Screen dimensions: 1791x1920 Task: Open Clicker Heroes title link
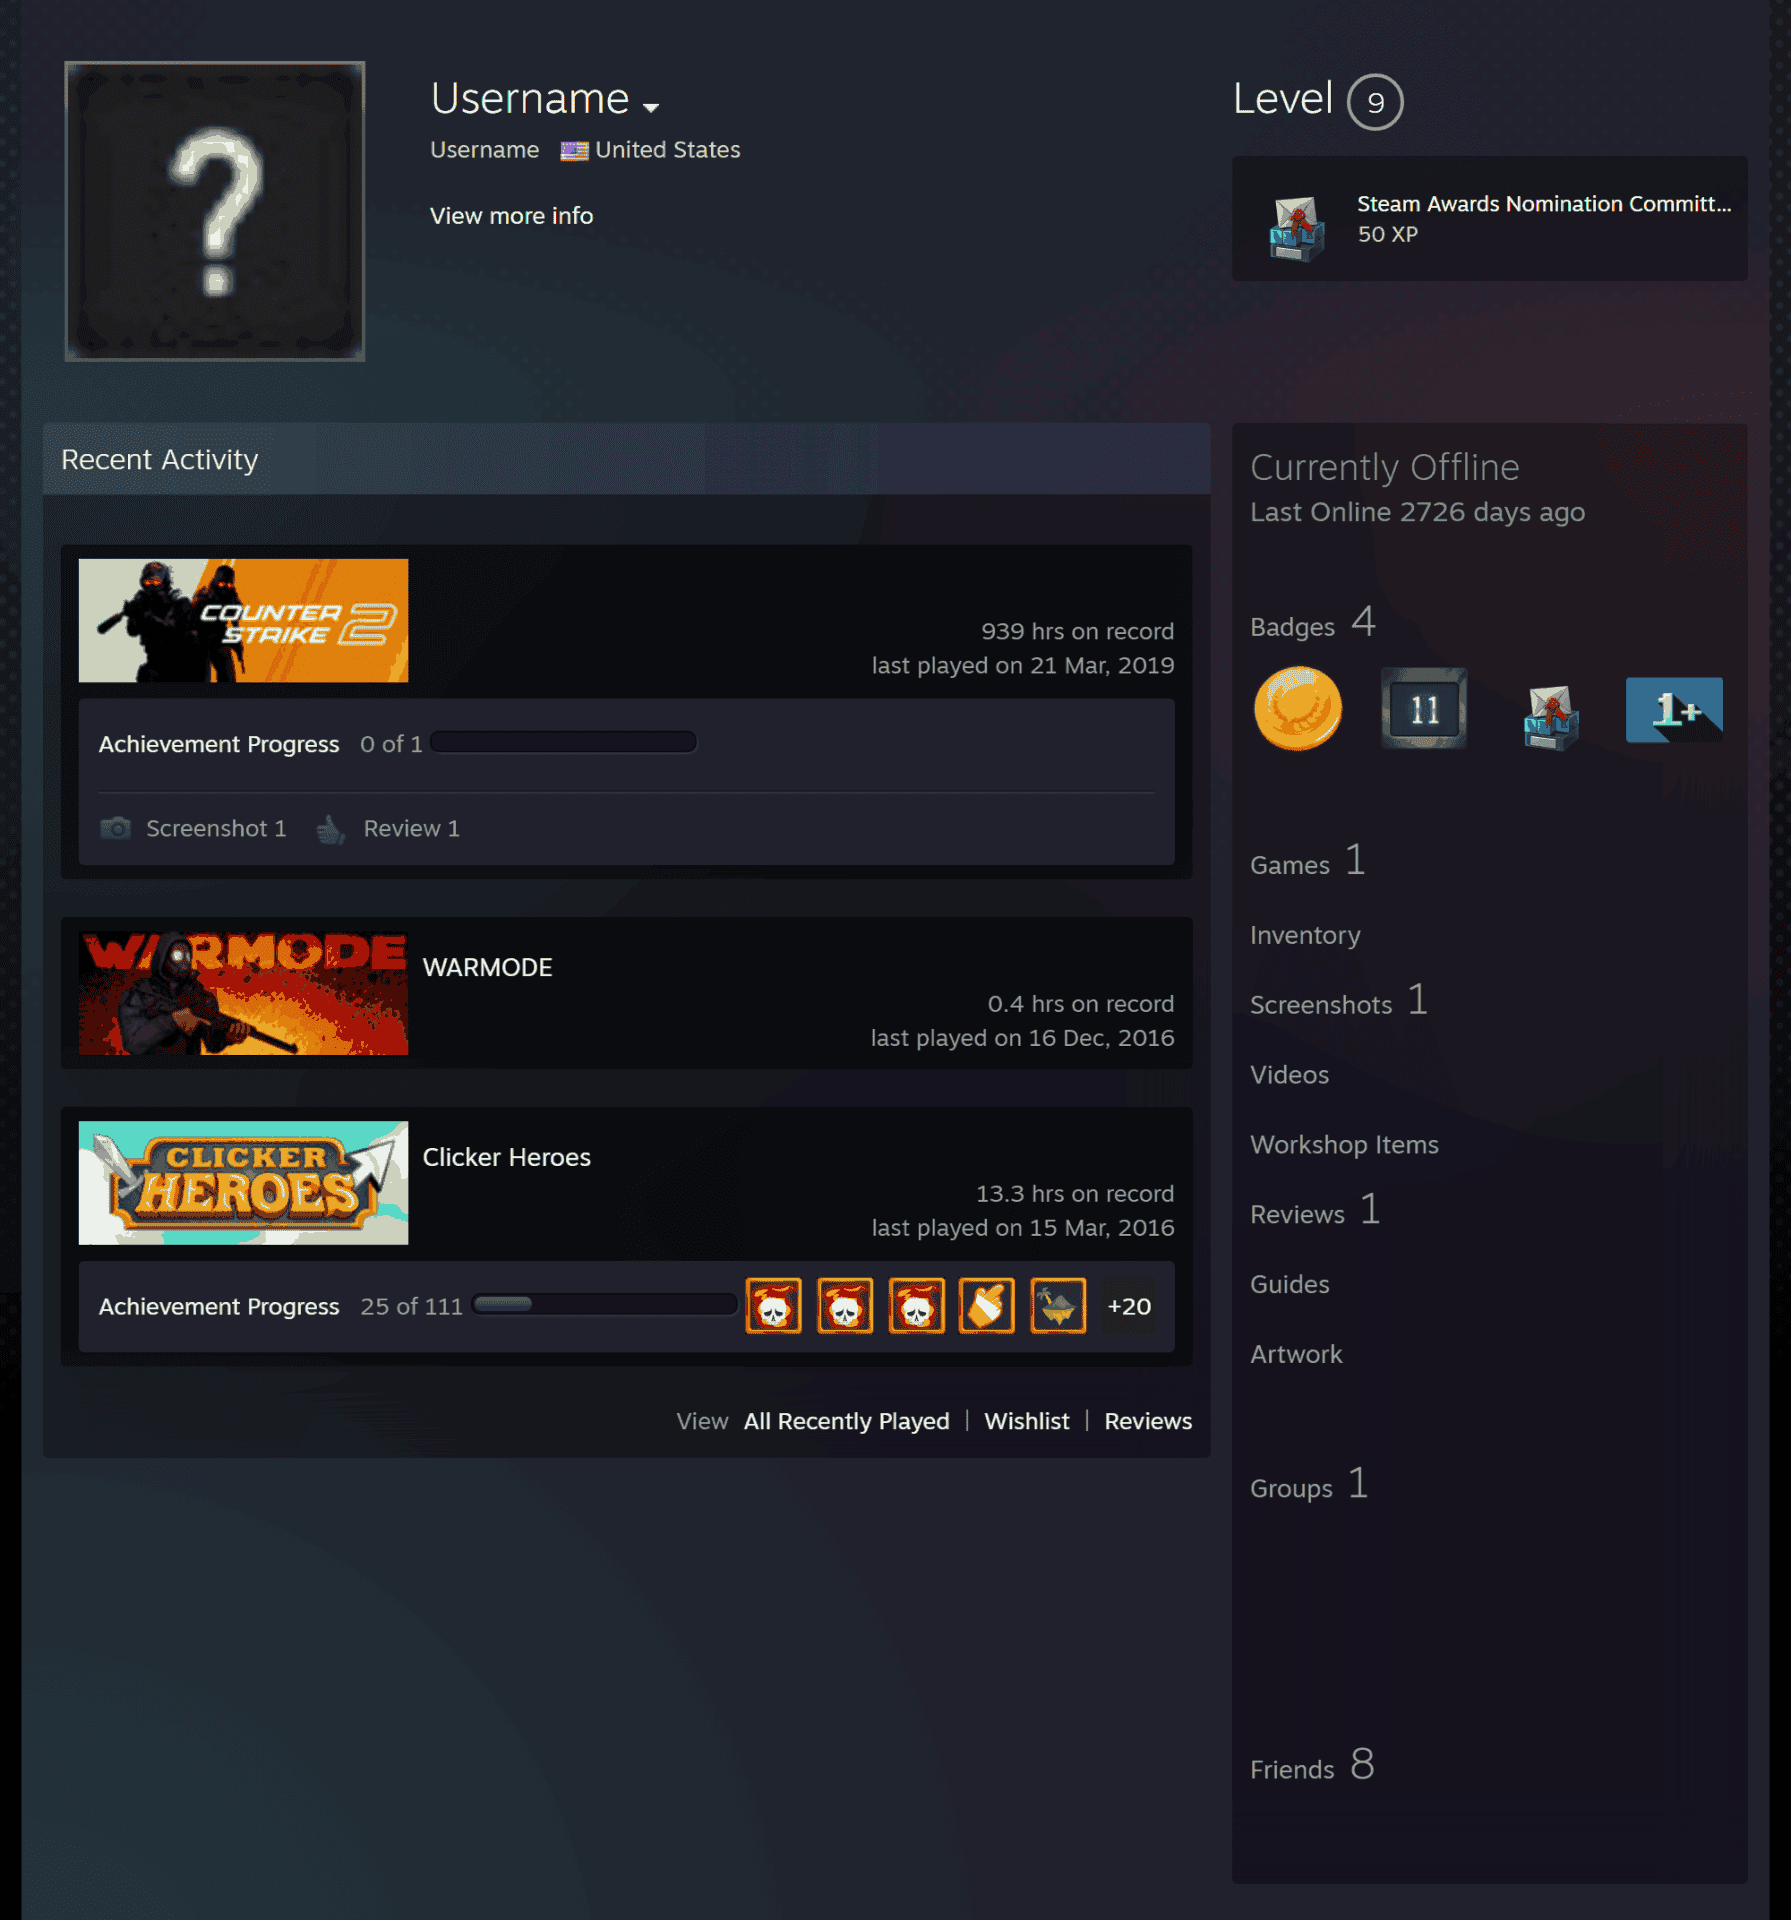506,1157
